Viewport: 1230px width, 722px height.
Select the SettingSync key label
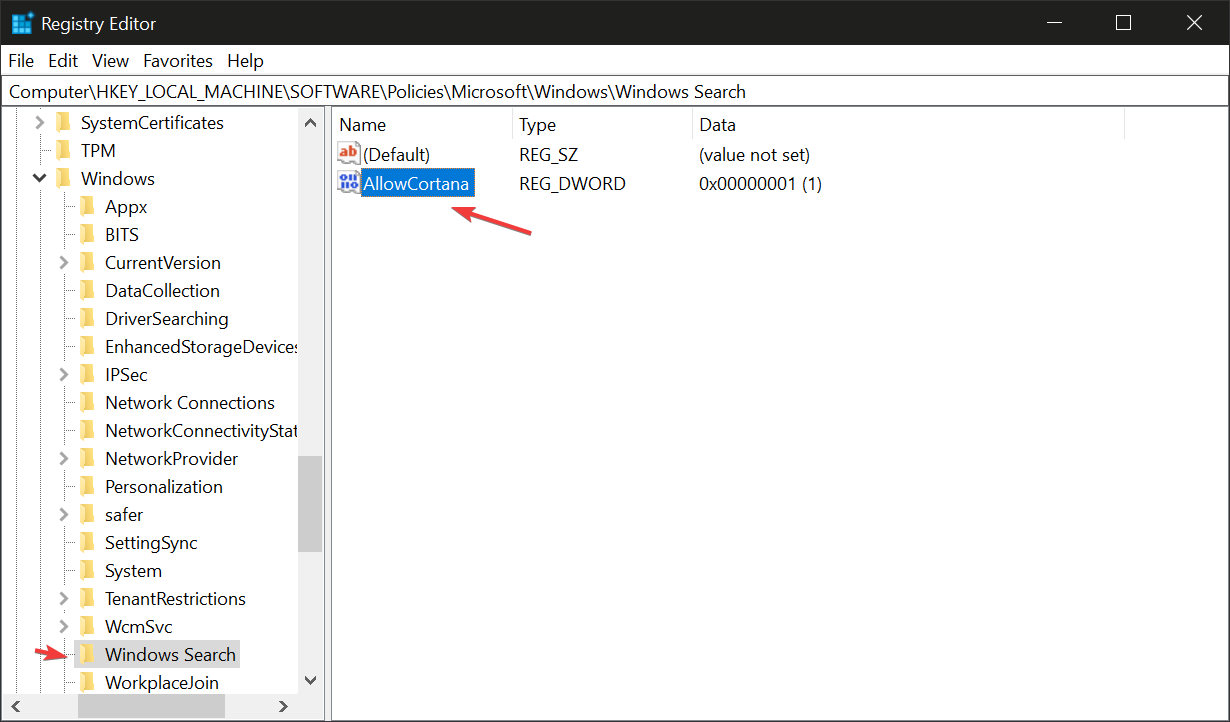[x=151, y=543]
